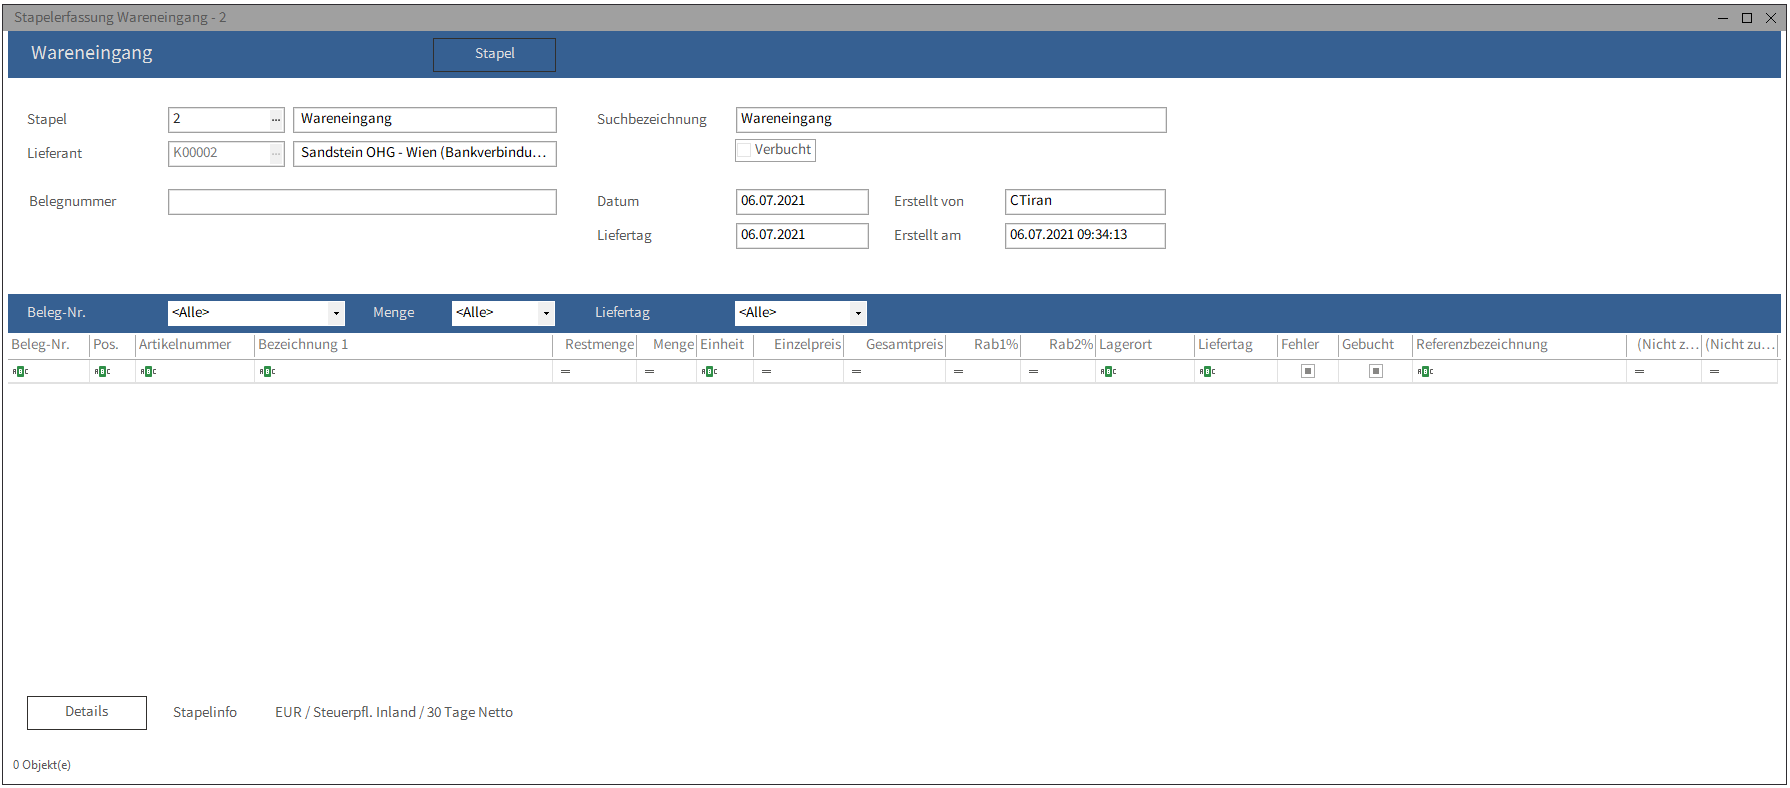Click the filter icon under Liefertag column

(1207, 371)
